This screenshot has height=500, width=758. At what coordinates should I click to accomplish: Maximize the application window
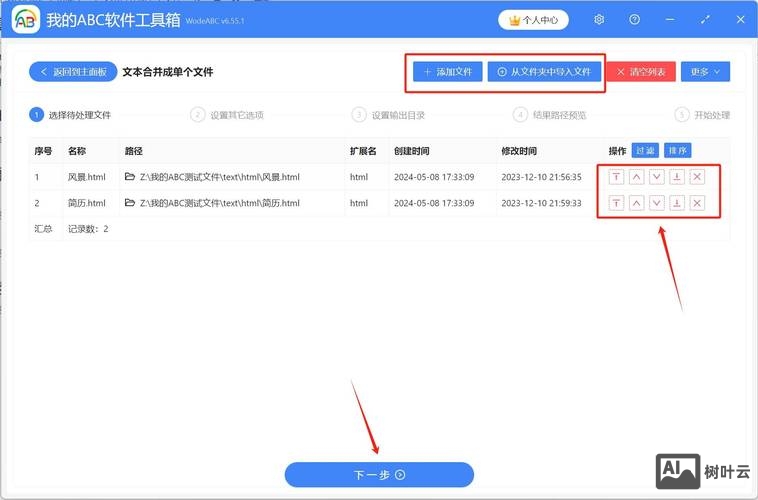tap(705, 19)
